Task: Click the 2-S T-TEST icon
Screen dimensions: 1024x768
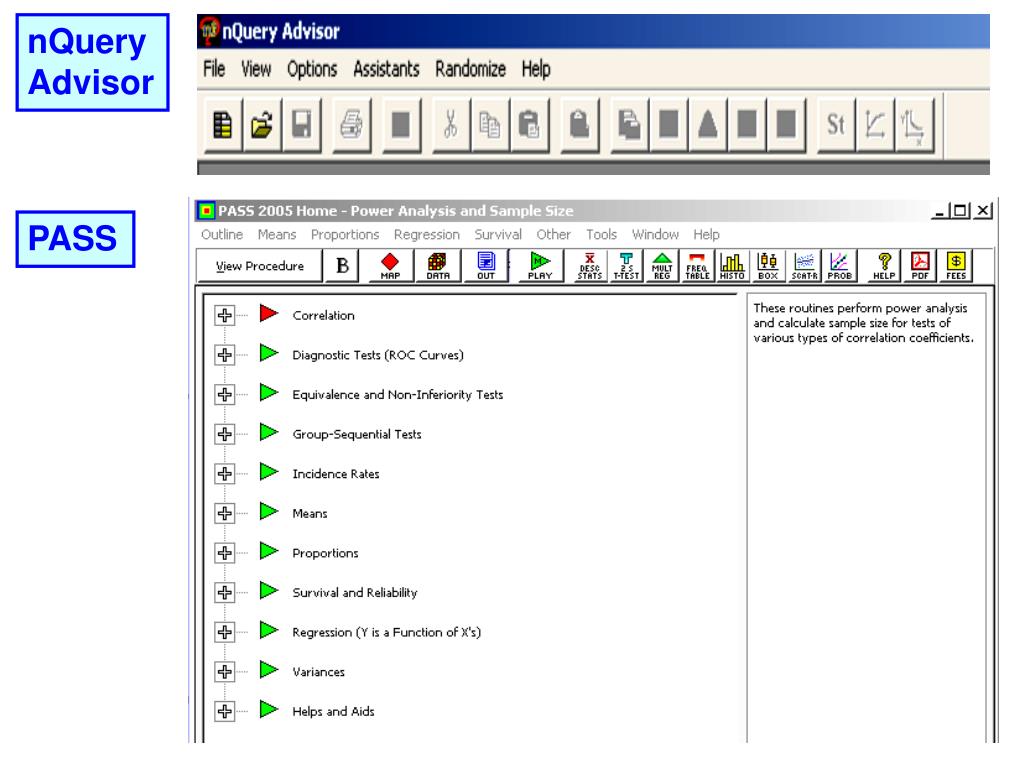Action: coord(626,266)
